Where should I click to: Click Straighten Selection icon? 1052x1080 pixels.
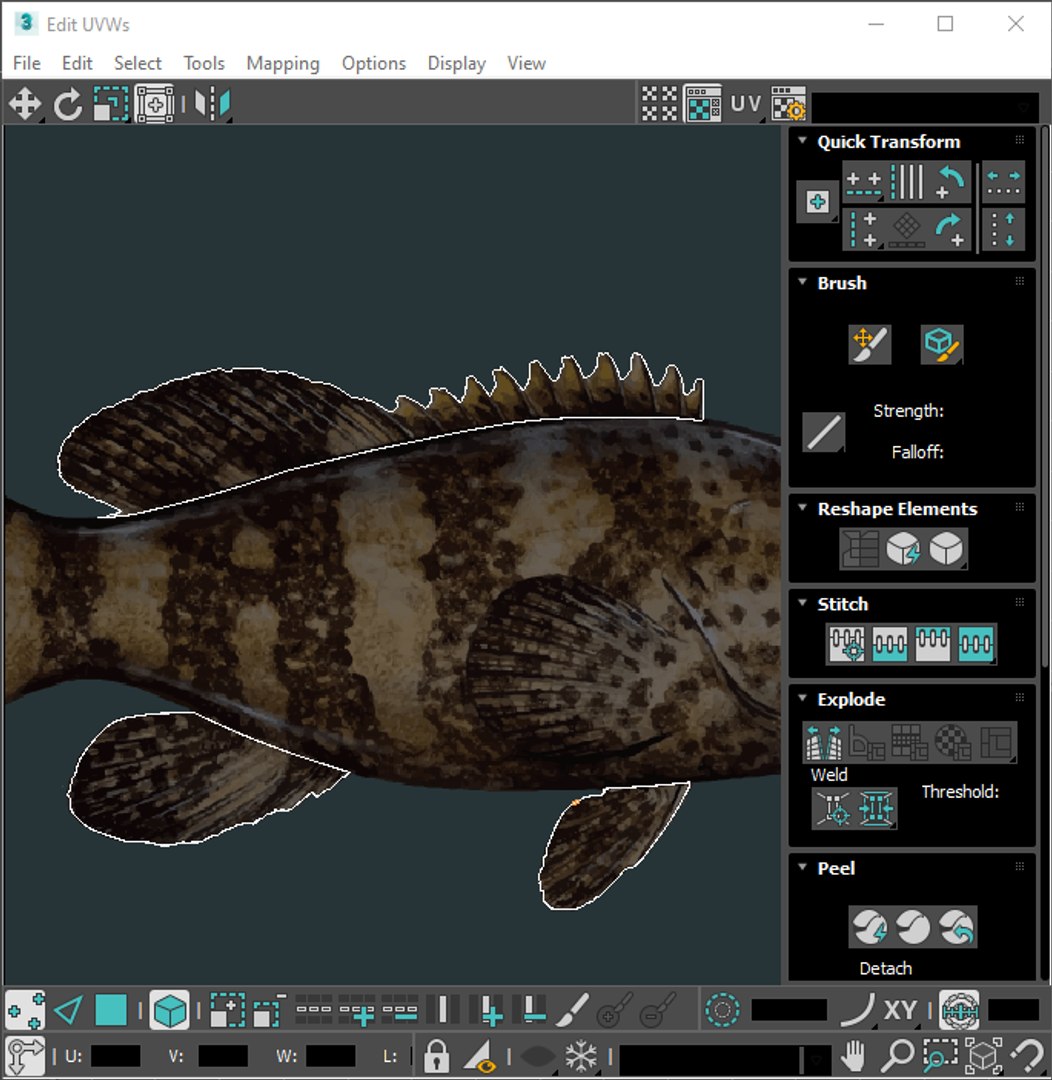(860, 549)
